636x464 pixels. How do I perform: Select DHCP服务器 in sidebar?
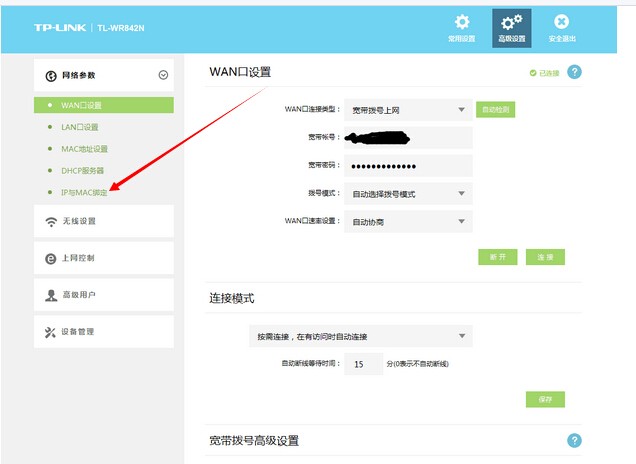click(x=82, y=171)
